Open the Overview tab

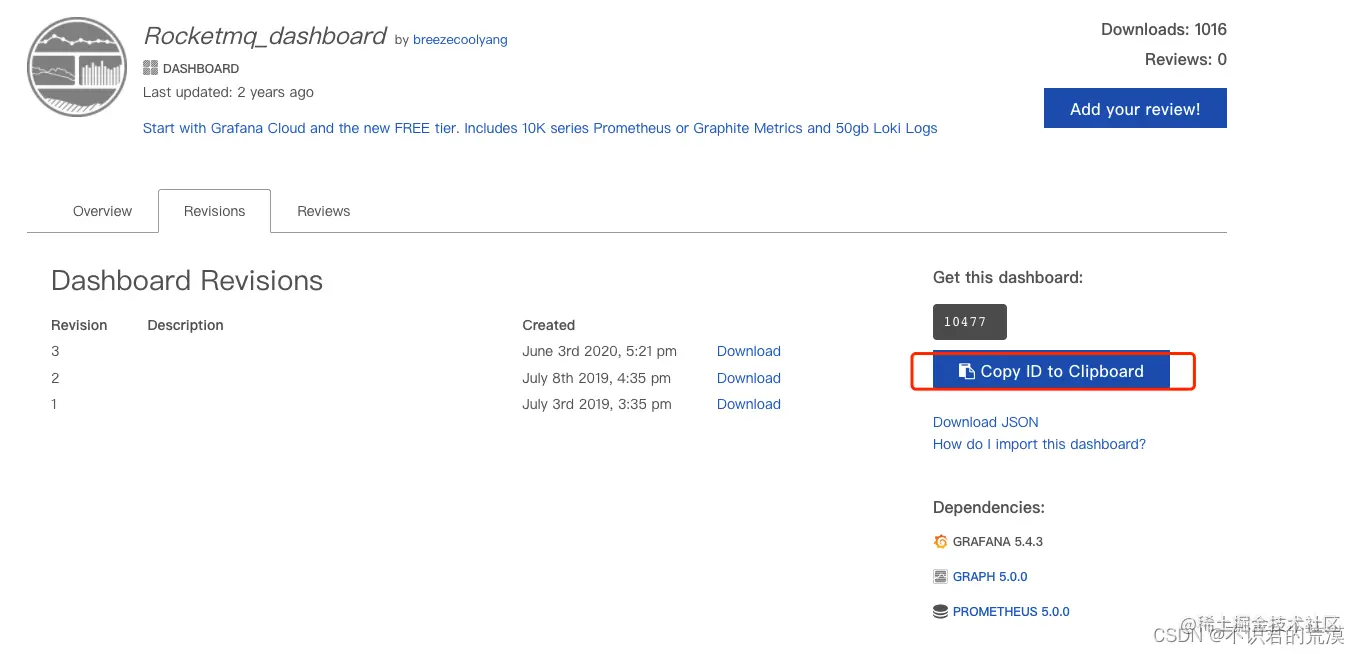coord(102,211)
